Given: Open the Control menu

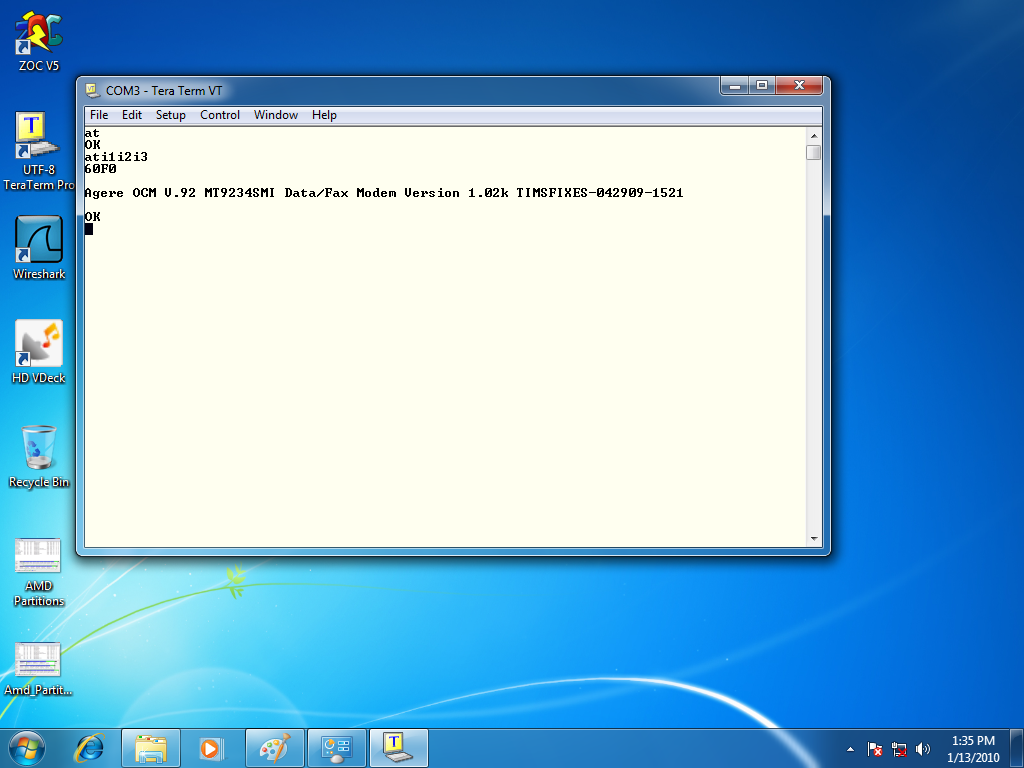Looking at the screenshot, I should point(220,115).
